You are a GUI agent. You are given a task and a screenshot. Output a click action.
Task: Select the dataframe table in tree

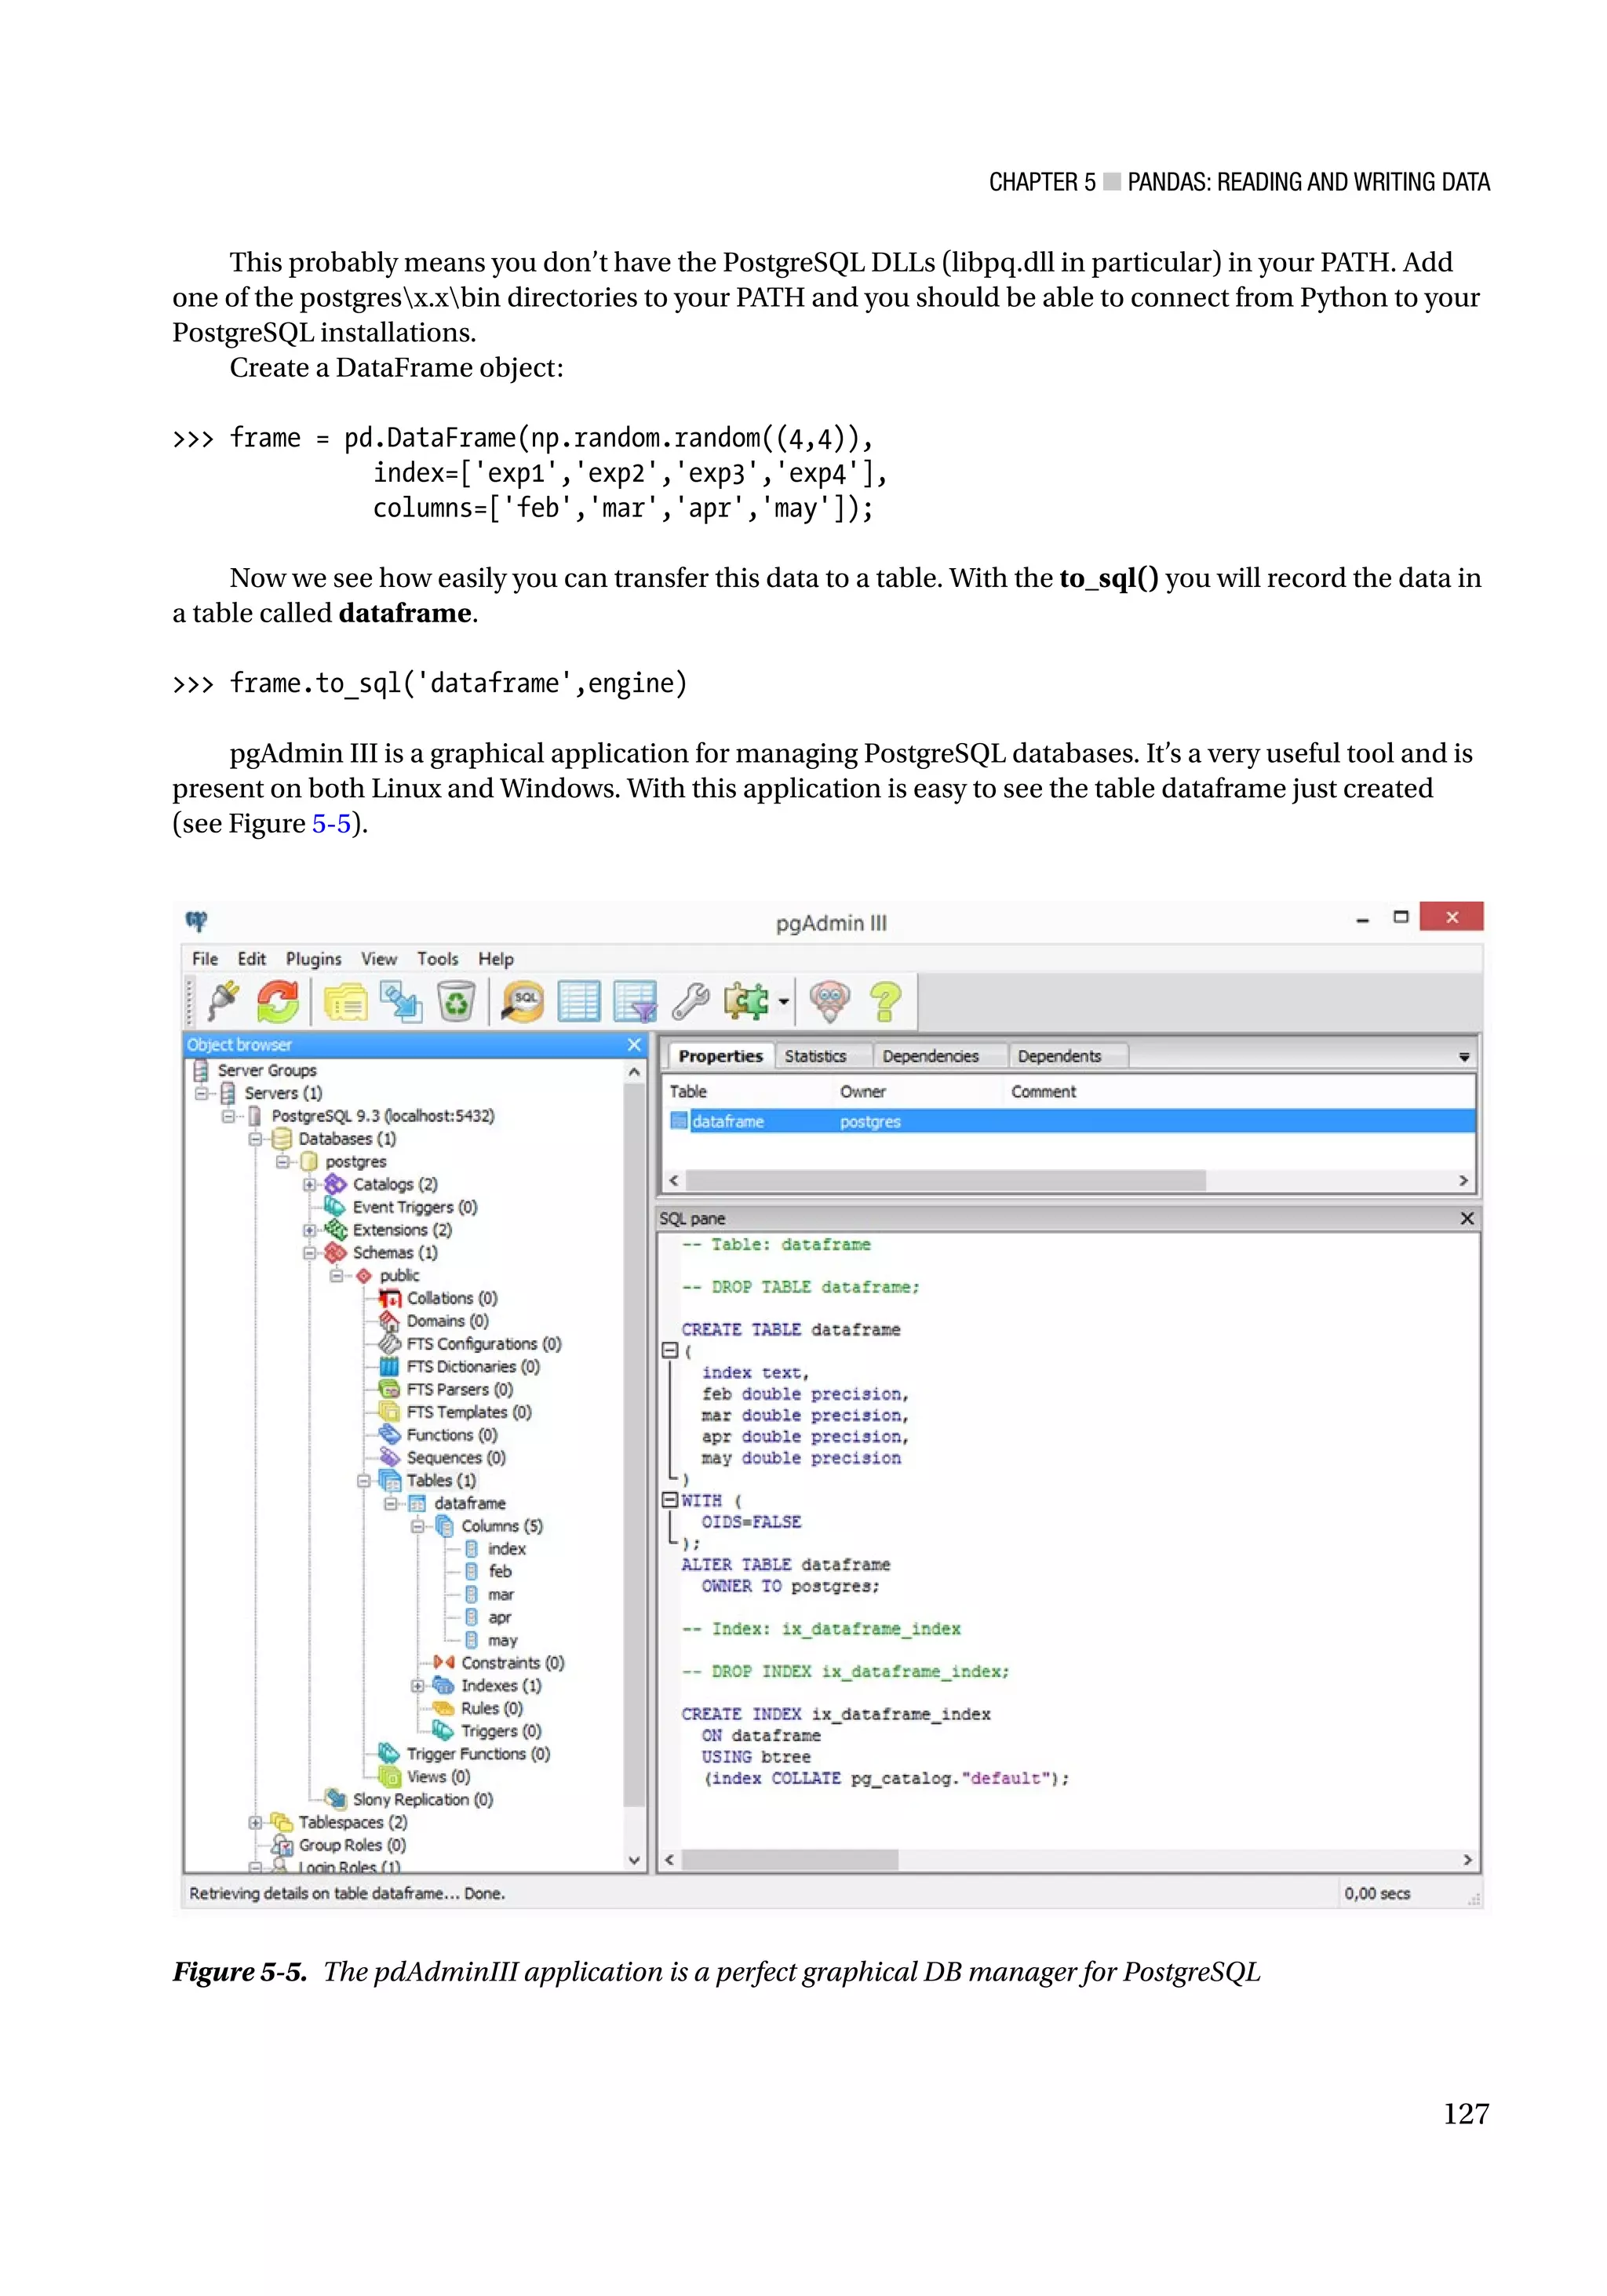pos(470,1503)
